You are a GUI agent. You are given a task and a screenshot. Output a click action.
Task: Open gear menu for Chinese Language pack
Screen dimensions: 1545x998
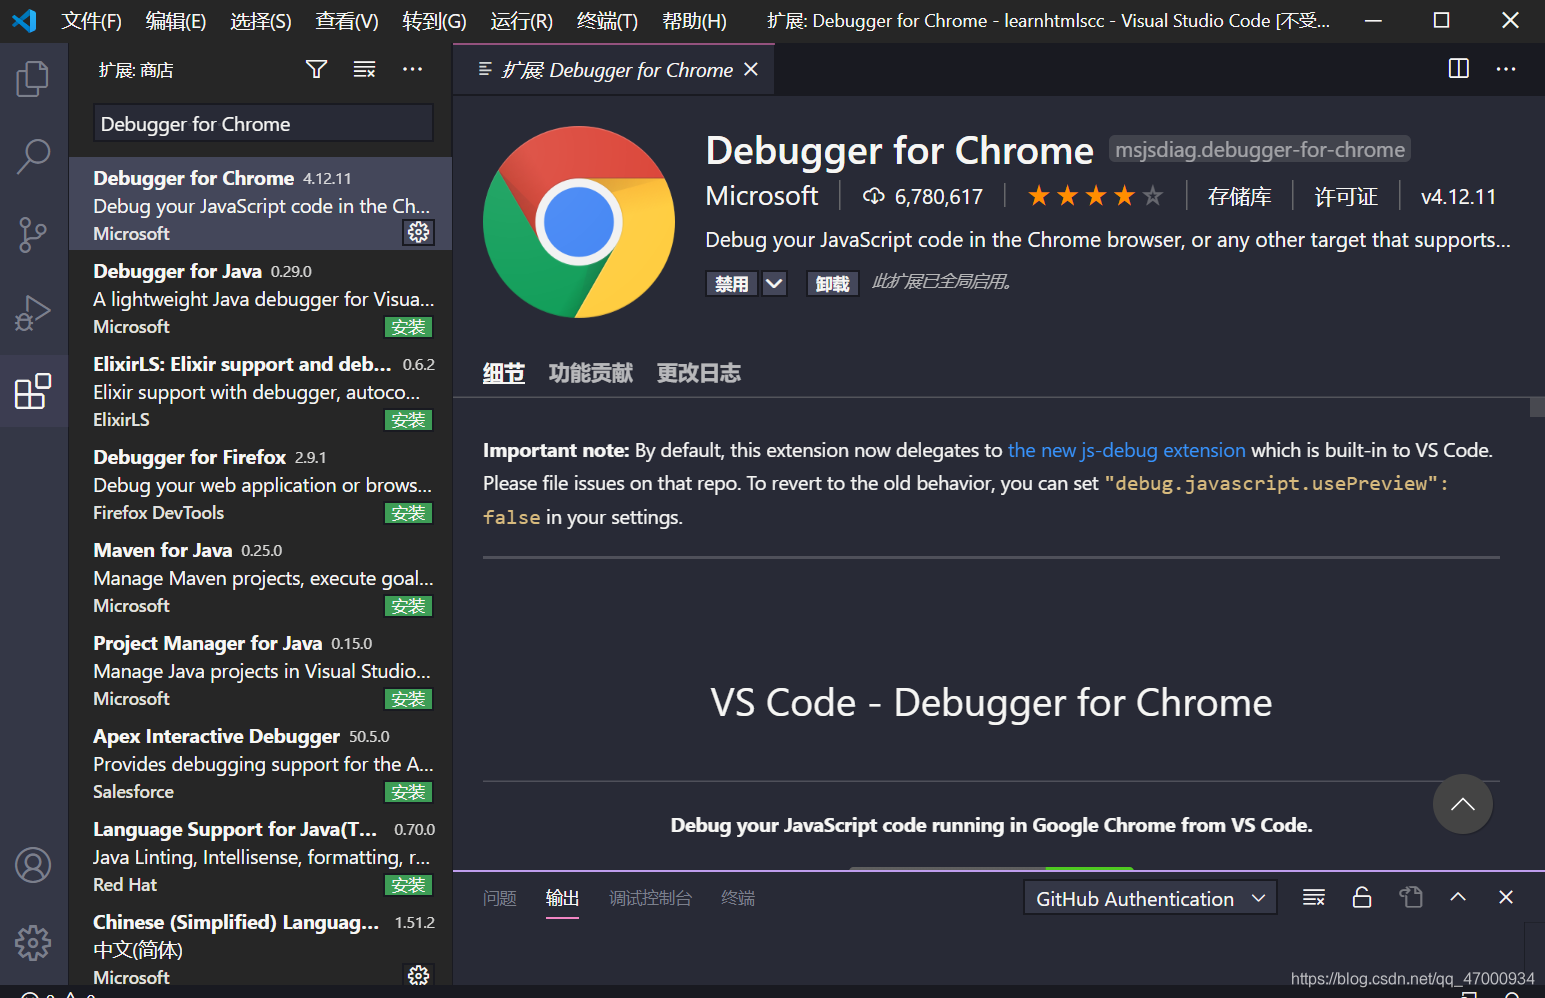[418, 975]
